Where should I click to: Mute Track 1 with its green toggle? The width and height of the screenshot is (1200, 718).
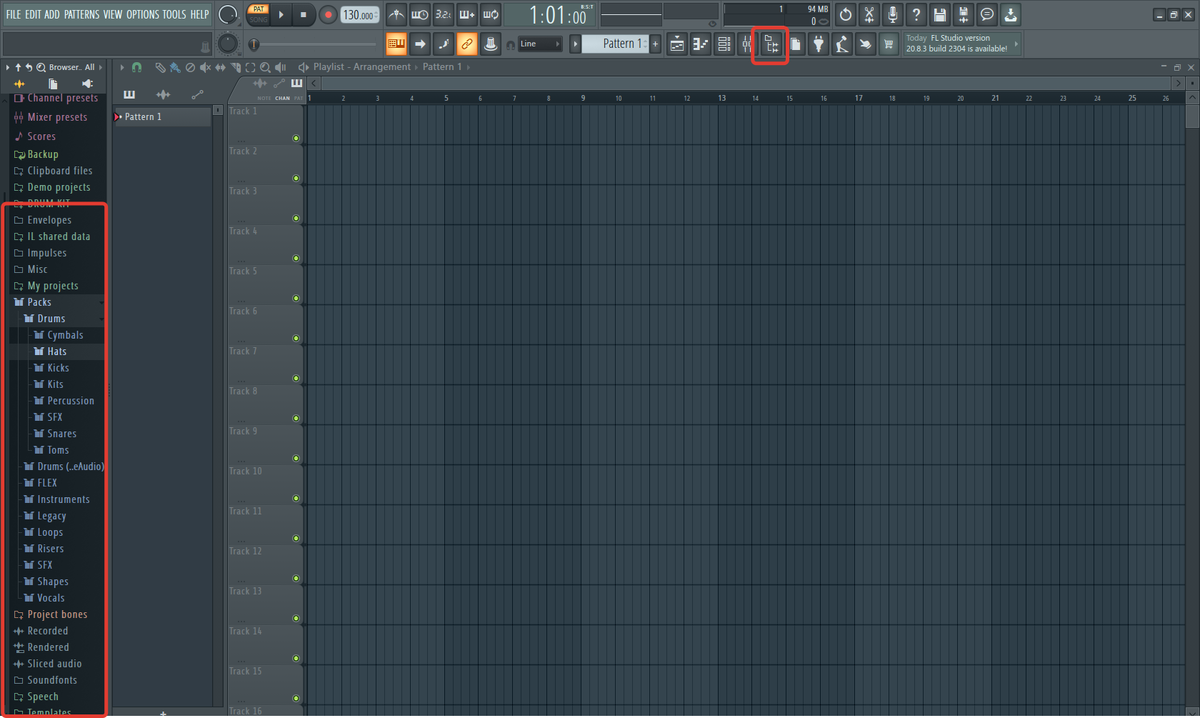296,138
